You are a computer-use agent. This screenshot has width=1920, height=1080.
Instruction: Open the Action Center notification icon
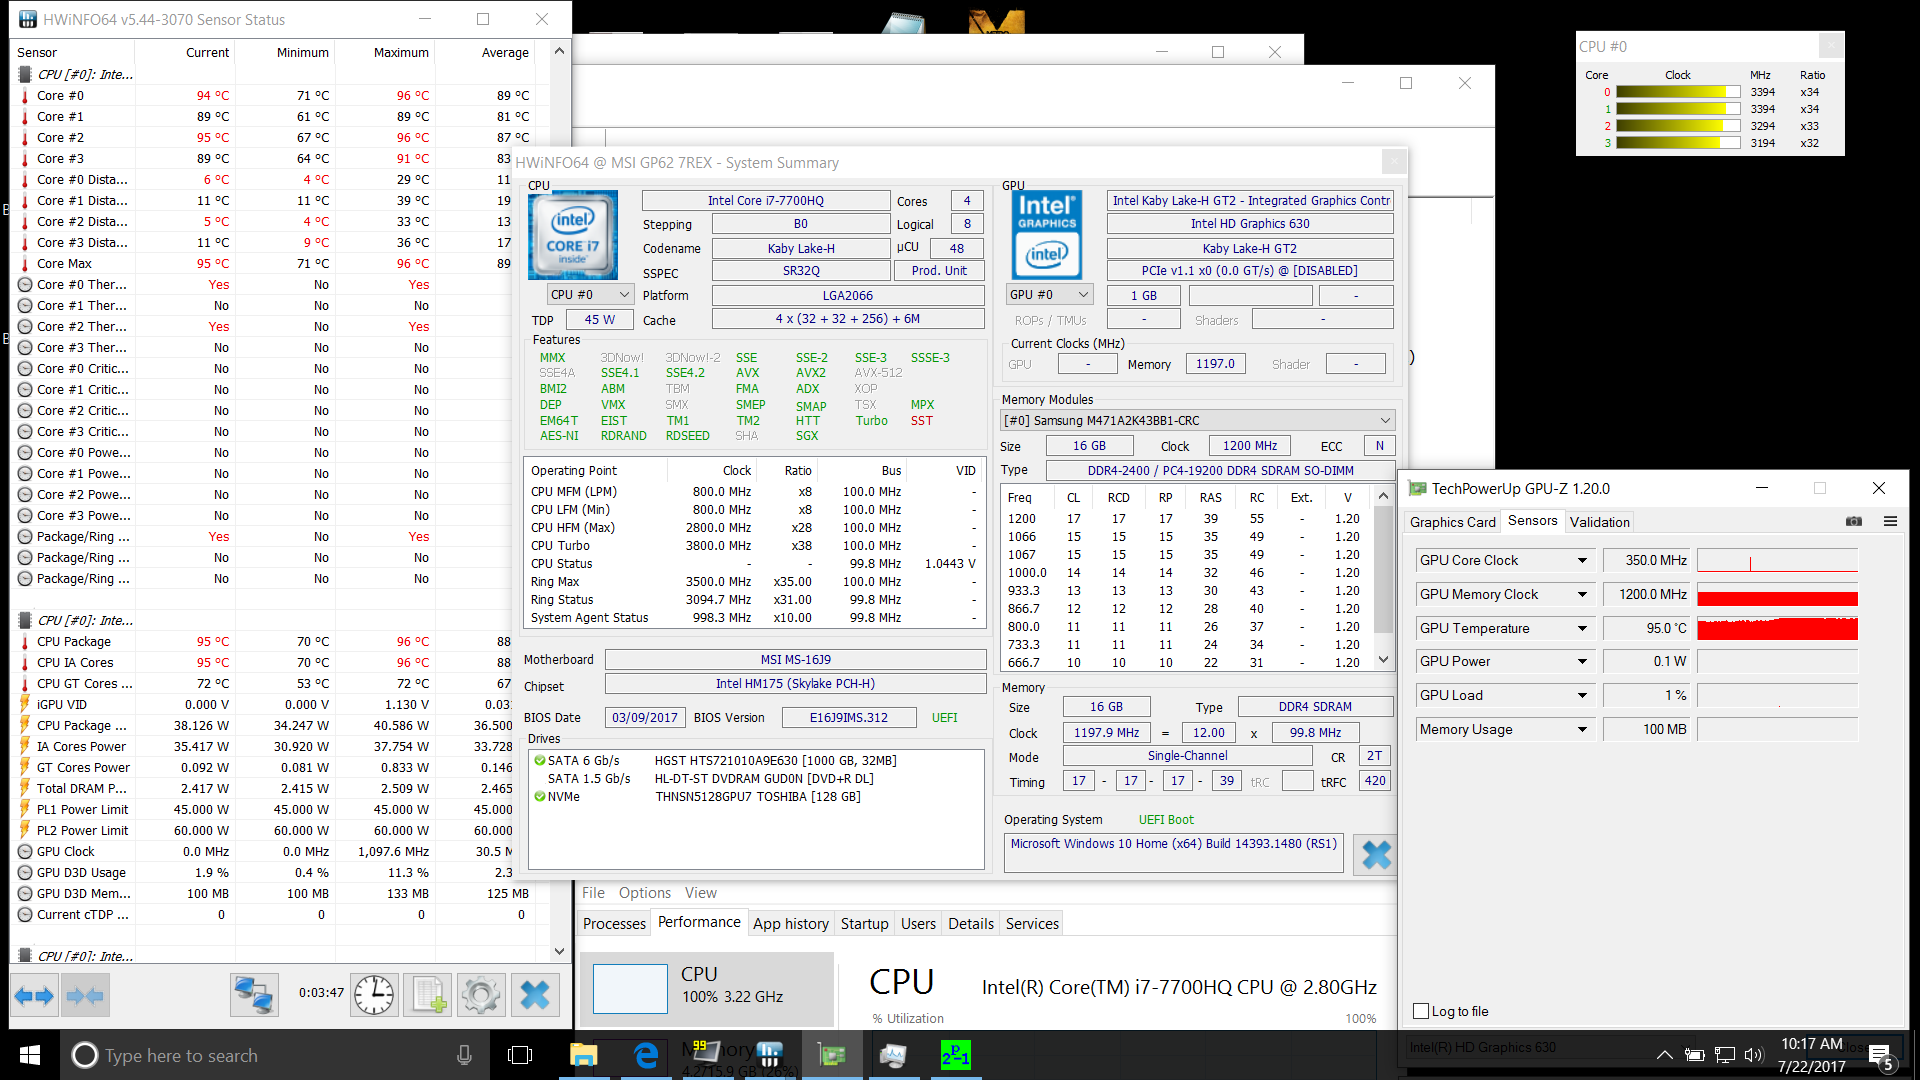(x=1880, y=1056)
